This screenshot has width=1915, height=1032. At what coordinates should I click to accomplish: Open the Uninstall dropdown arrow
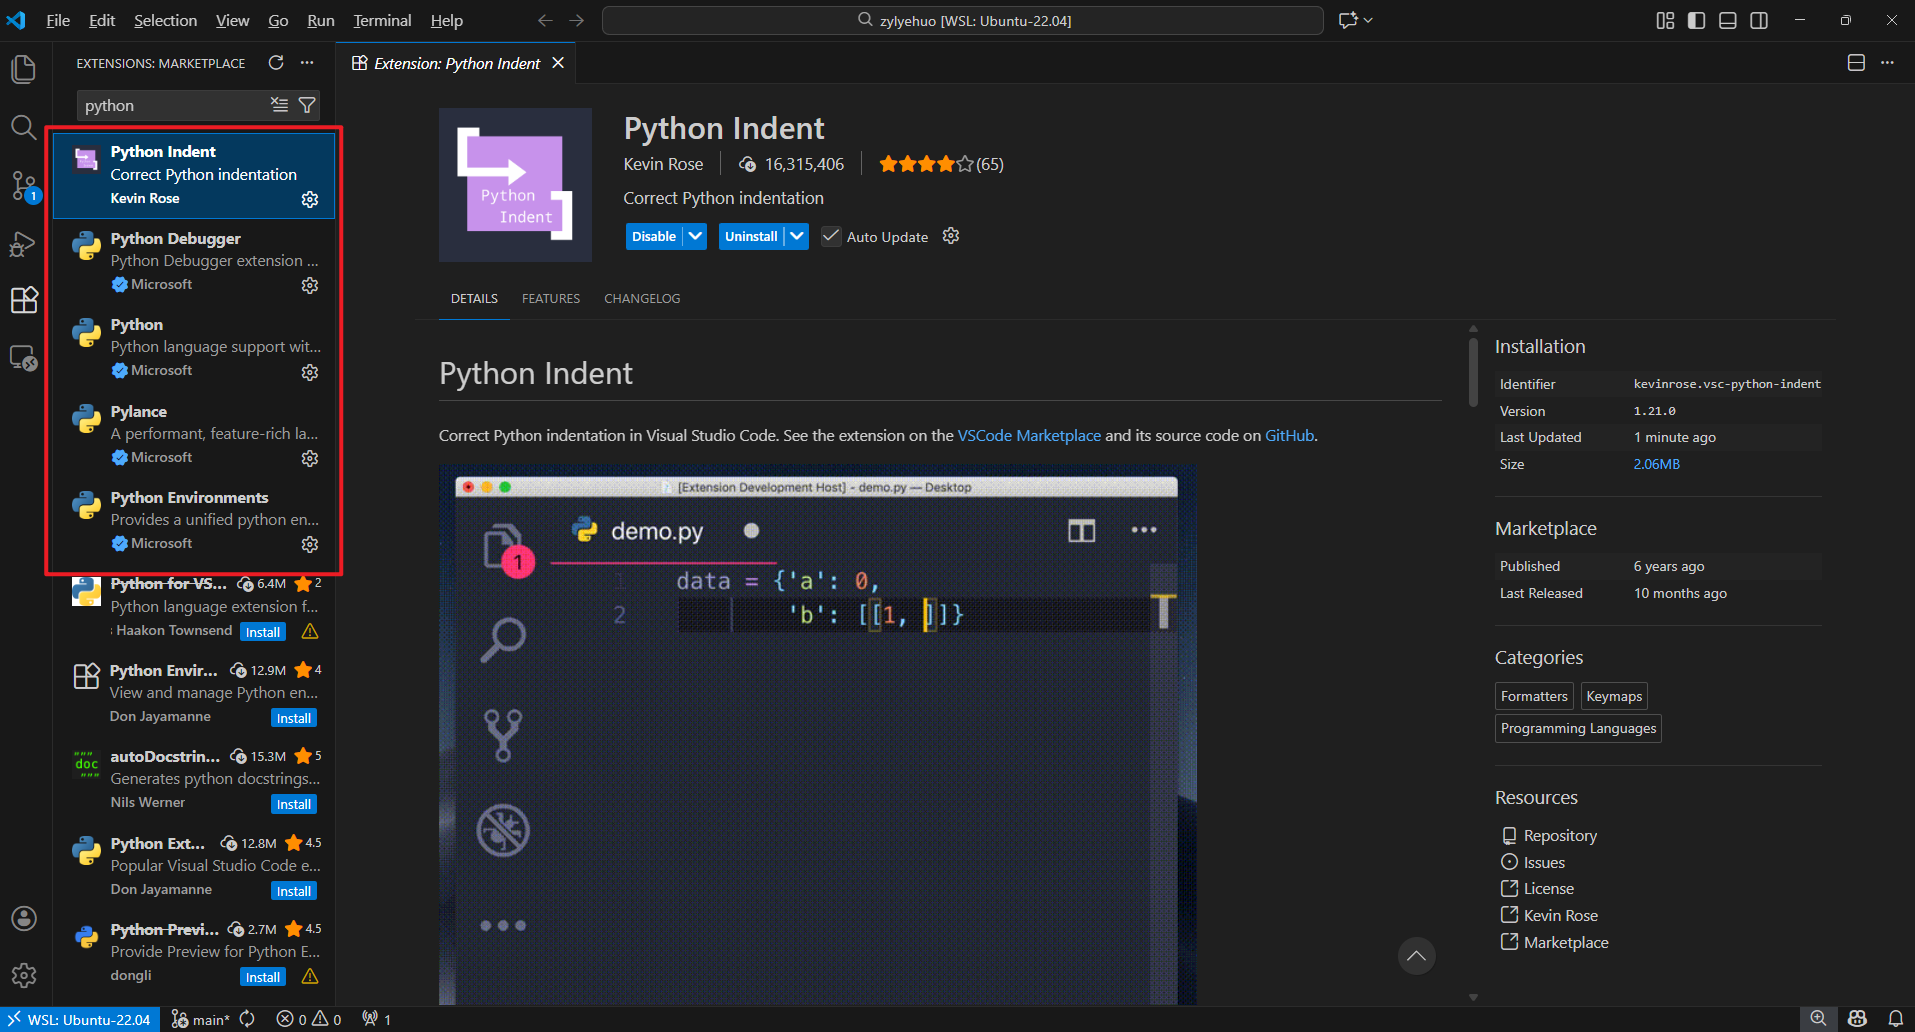coord(797,236)
